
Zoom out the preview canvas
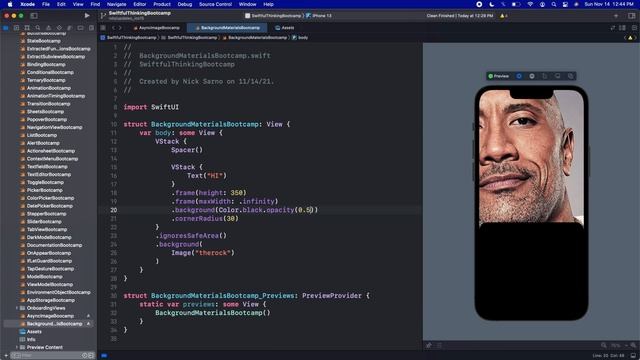point(604,345)
